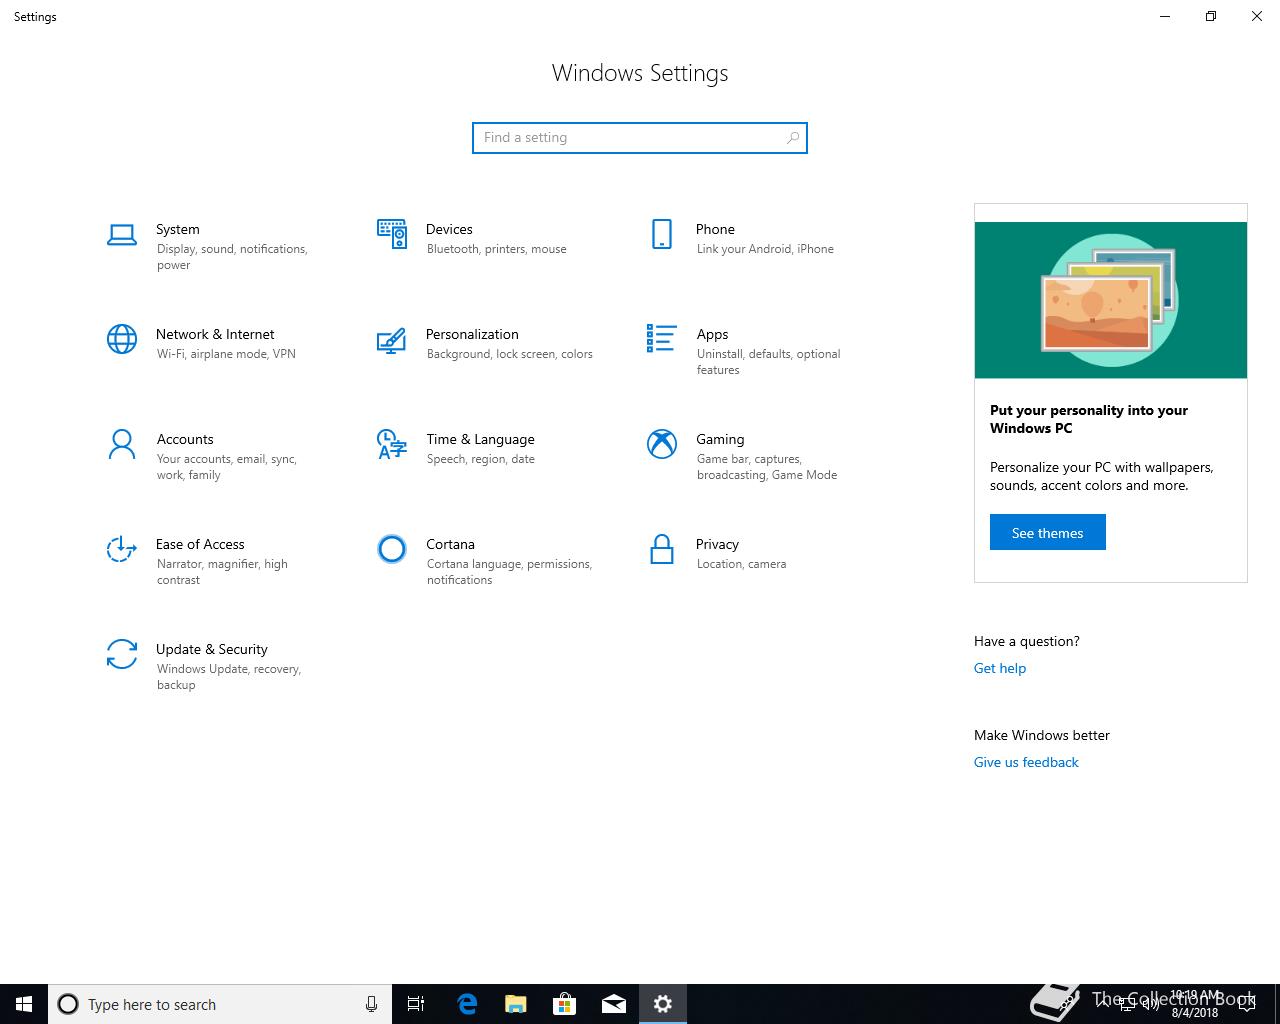Viewport: 1280px width, 1024px height.
Task: Open the Privacy lock icon
Action: click(662, 549)
